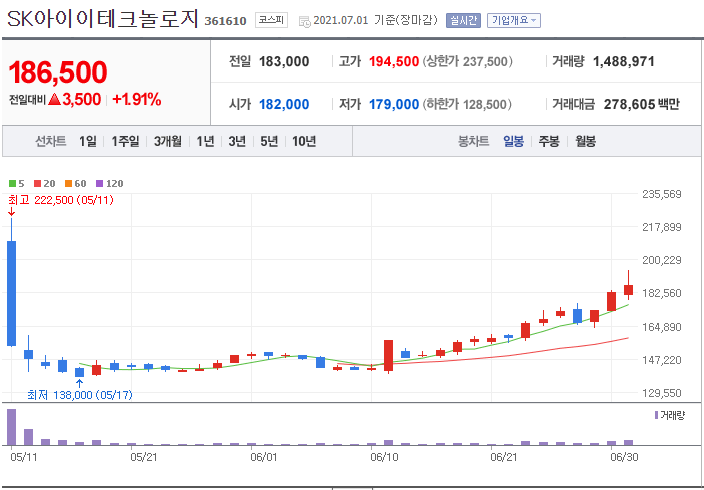Click the +1.91% change value
Screen dimensions: 704x490
pyautogui.click(x=136, y=100)
